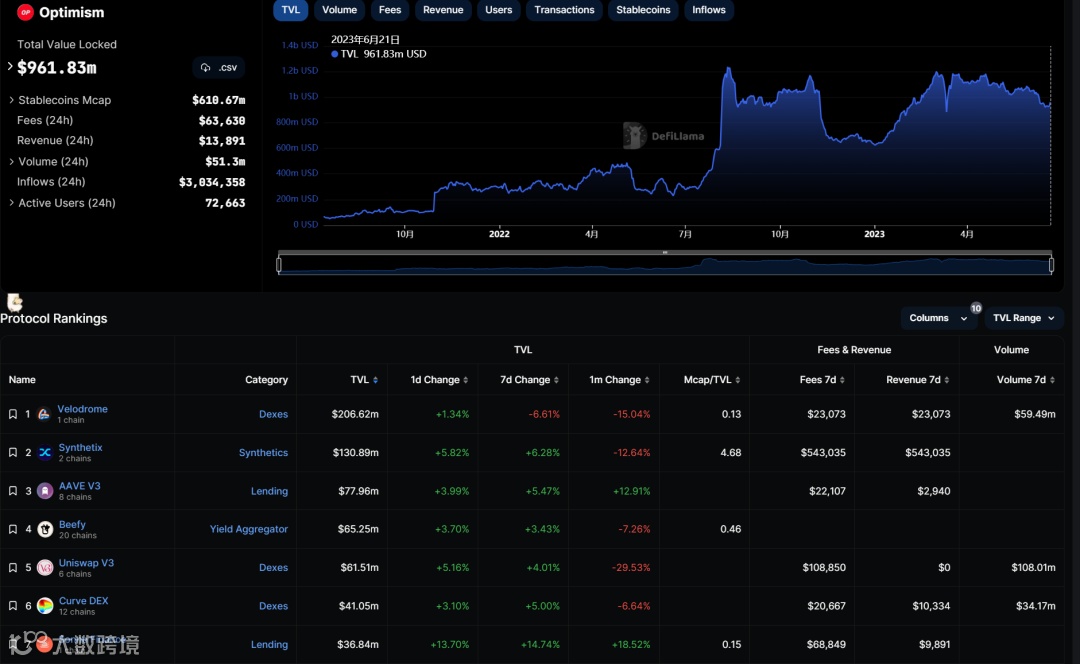Open the Uniswap V3 protocol link
1080x664 pixels.
pyautogui.click(x=86, y=563)
